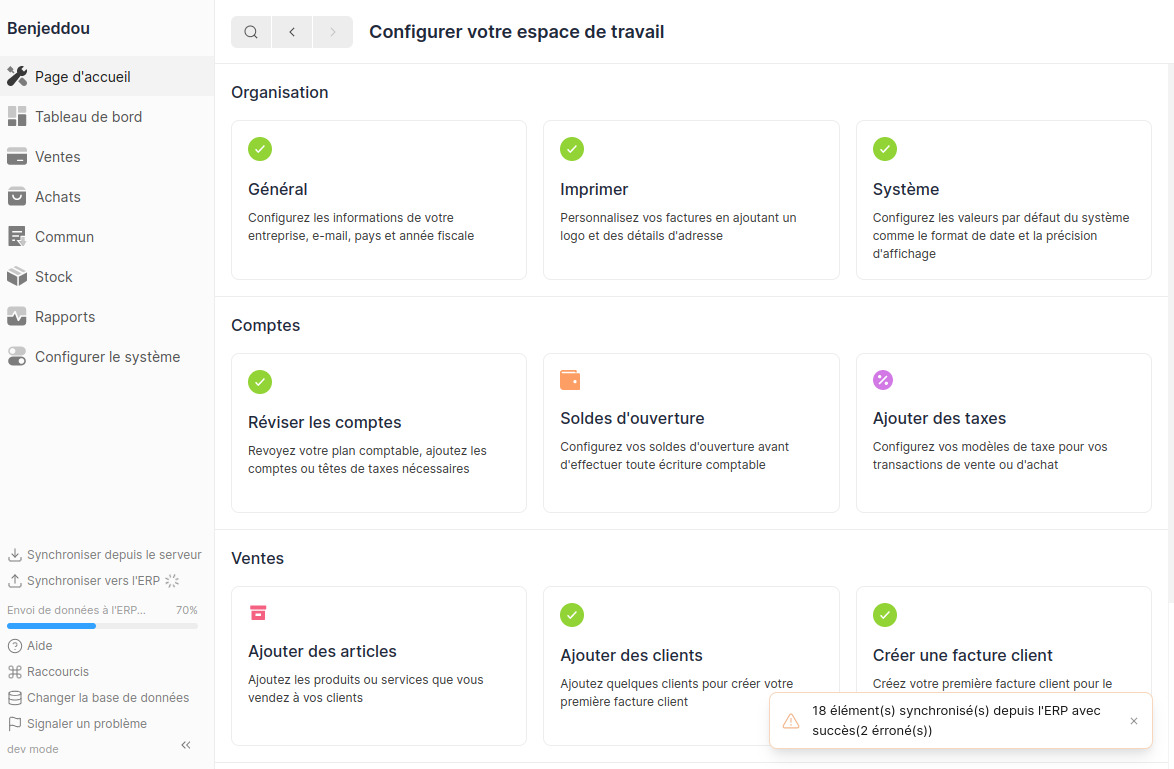Image resolution: width=1174 pixels, height=769 pixels.
Task: Click the ERP sync progress bar
Action: [x=102, y=626]
